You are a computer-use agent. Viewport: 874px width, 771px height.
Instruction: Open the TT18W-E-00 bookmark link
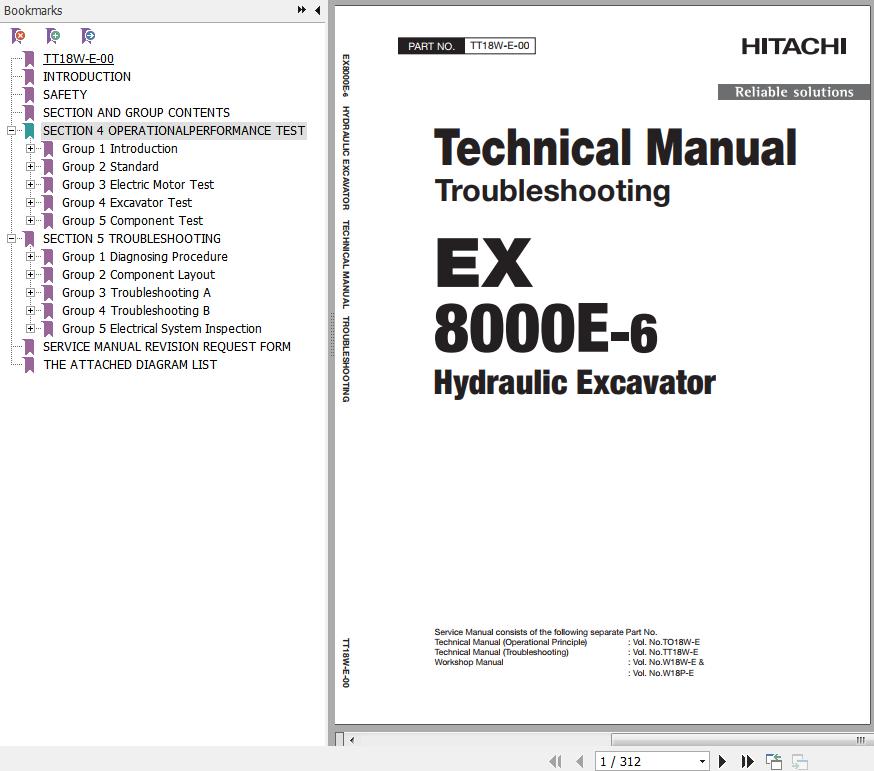[x=78, y=59]
